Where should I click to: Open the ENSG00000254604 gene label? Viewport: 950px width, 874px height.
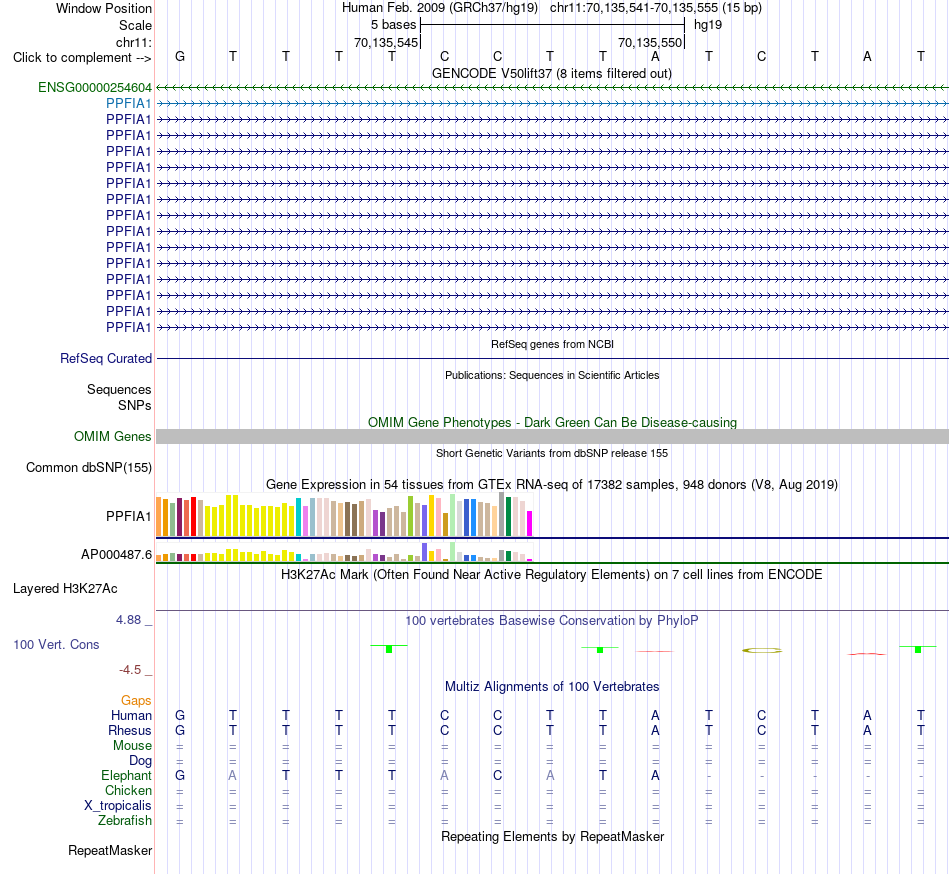(95, 87)
